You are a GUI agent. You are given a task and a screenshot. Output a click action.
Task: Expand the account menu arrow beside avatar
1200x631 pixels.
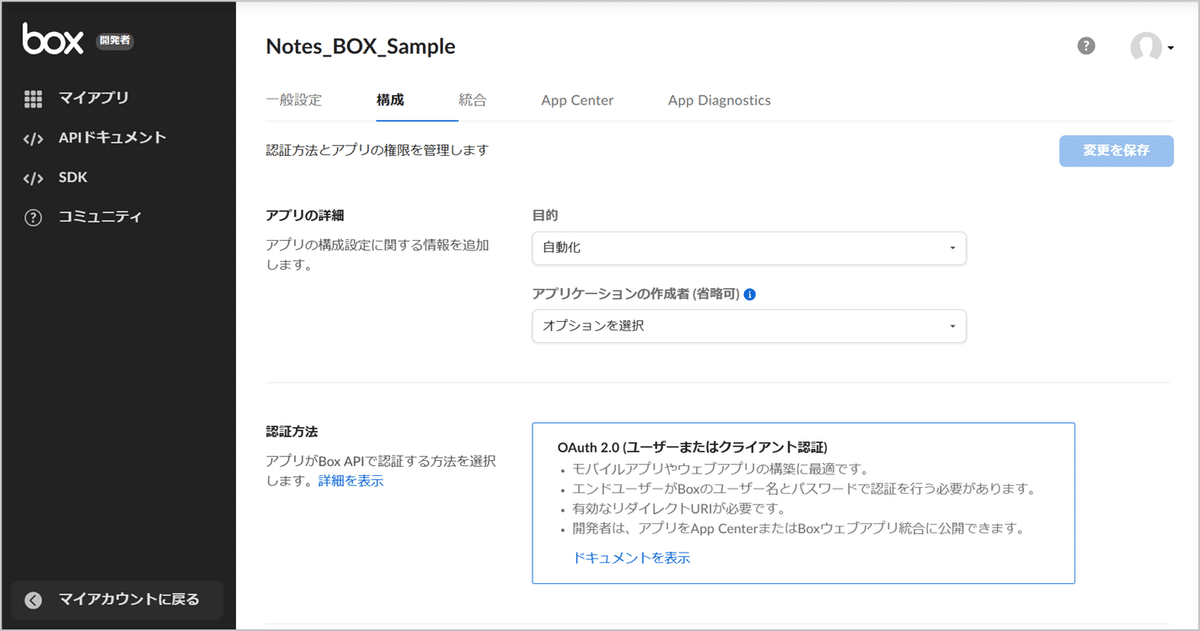[1170, 48]
